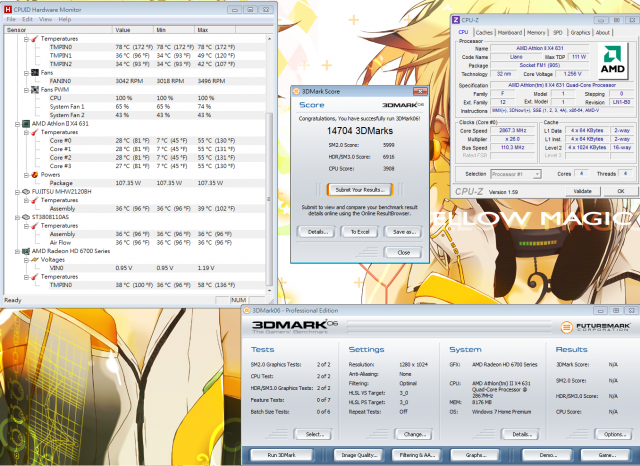Click the Select button under Tests

(x=314, y=434)
